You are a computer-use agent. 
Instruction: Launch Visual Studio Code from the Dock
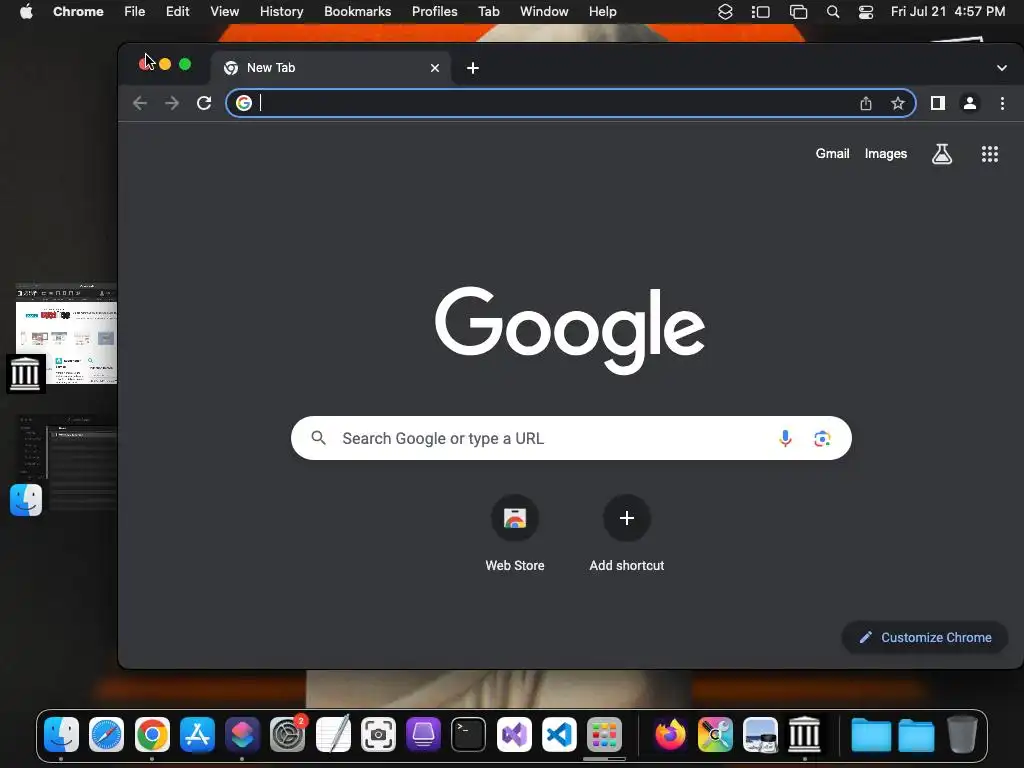coord(560,735)
